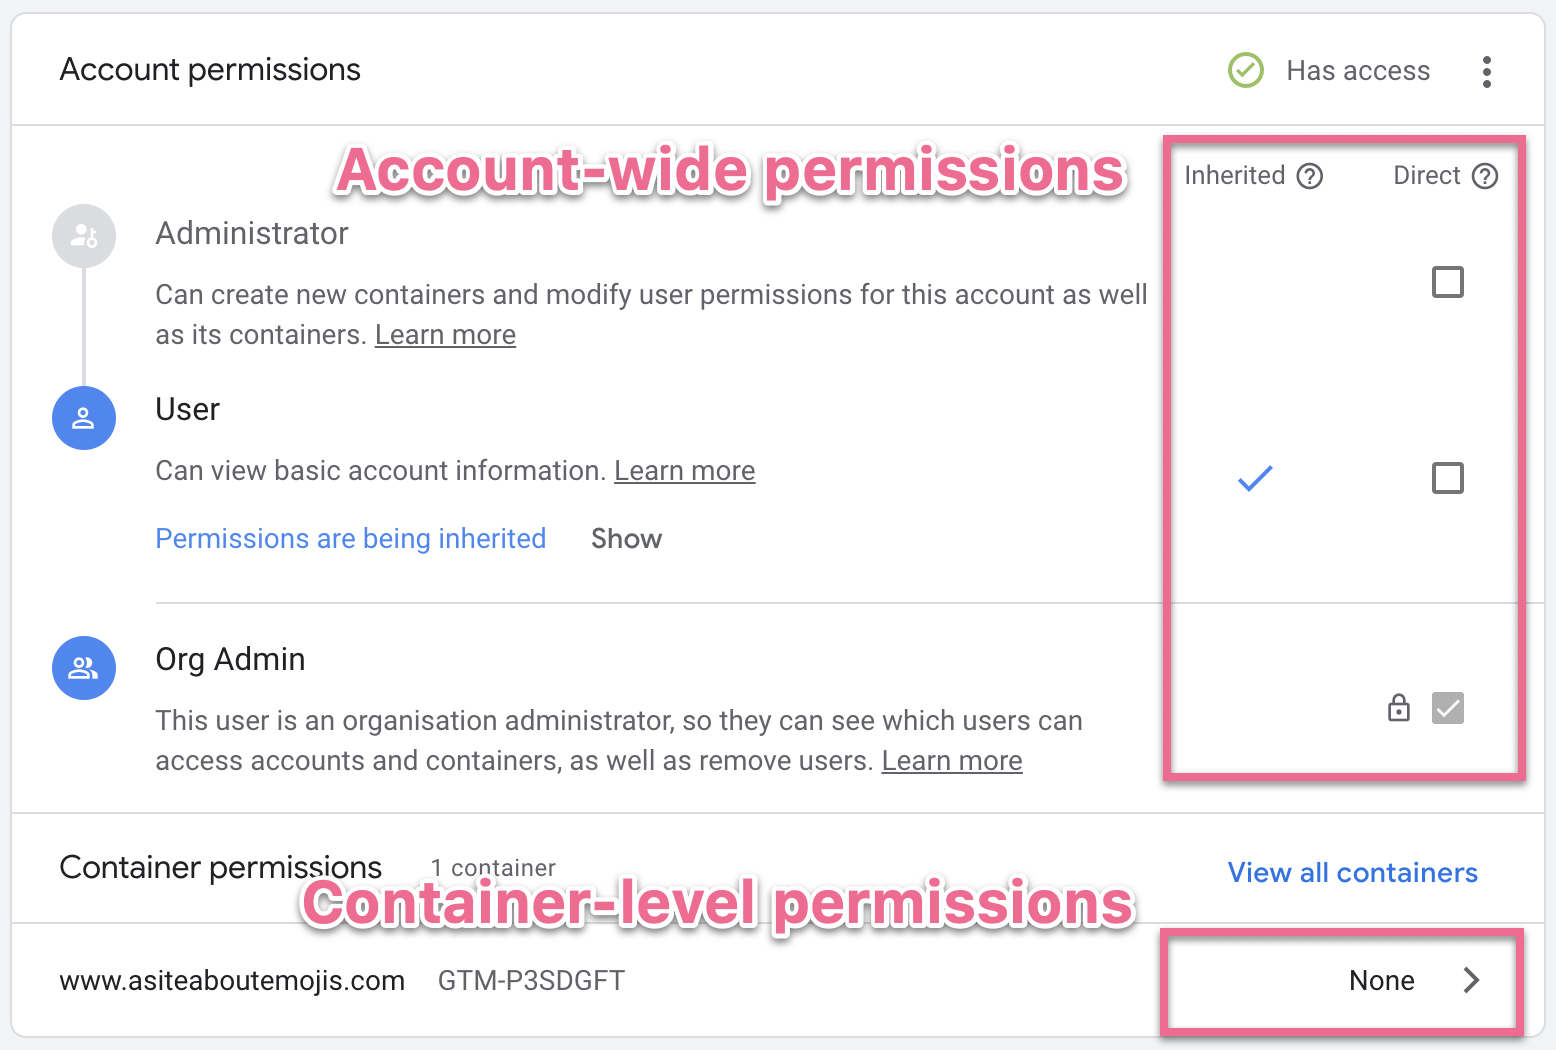This screenshot has height=1050, width=1556.
Task: Click the Direct help question mark icon
Action: tap(1485, 177)
